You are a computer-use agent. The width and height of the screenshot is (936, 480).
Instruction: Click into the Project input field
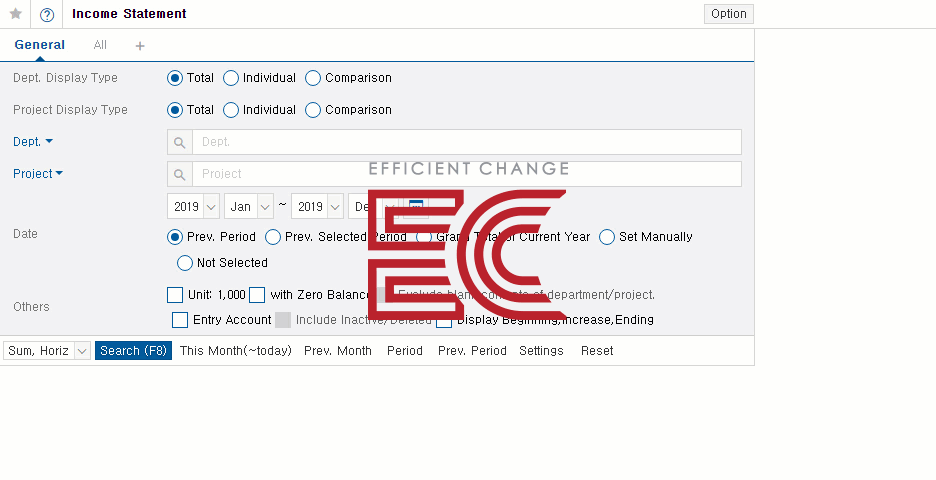click(466, 174)
